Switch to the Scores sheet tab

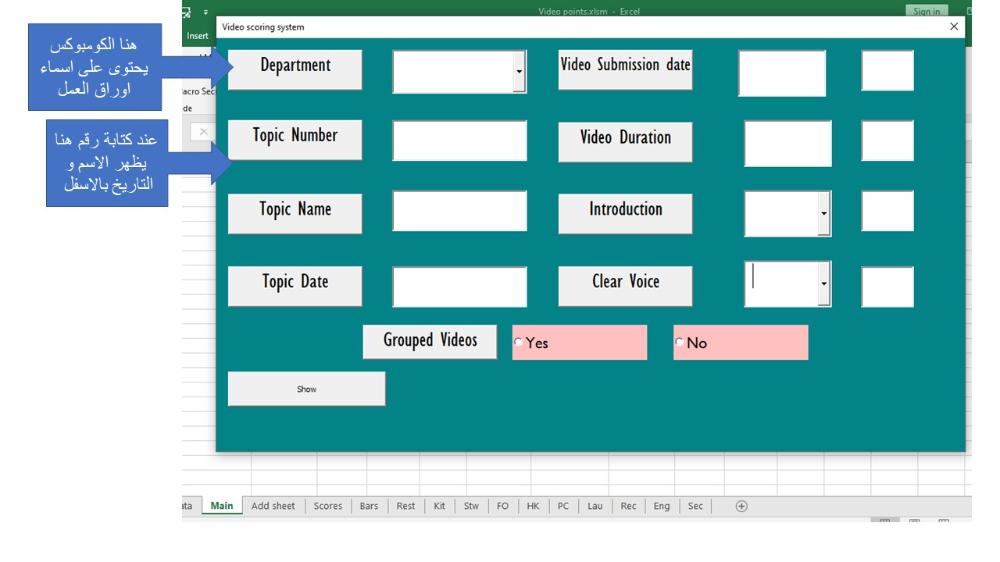click(x=328, y=506)
